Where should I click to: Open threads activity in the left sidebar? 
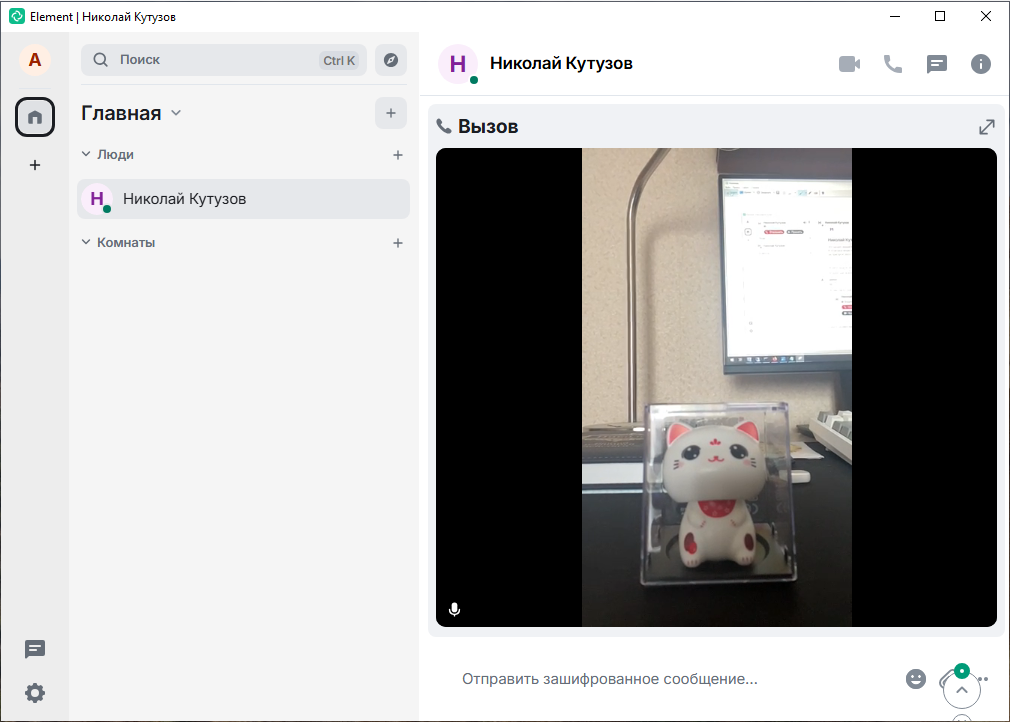click(35, 649)
